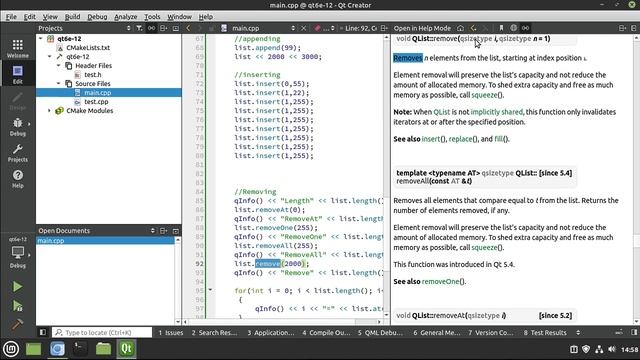Go to help home page
This screenshot has height=360, width=640.
(x=460, y=28)
